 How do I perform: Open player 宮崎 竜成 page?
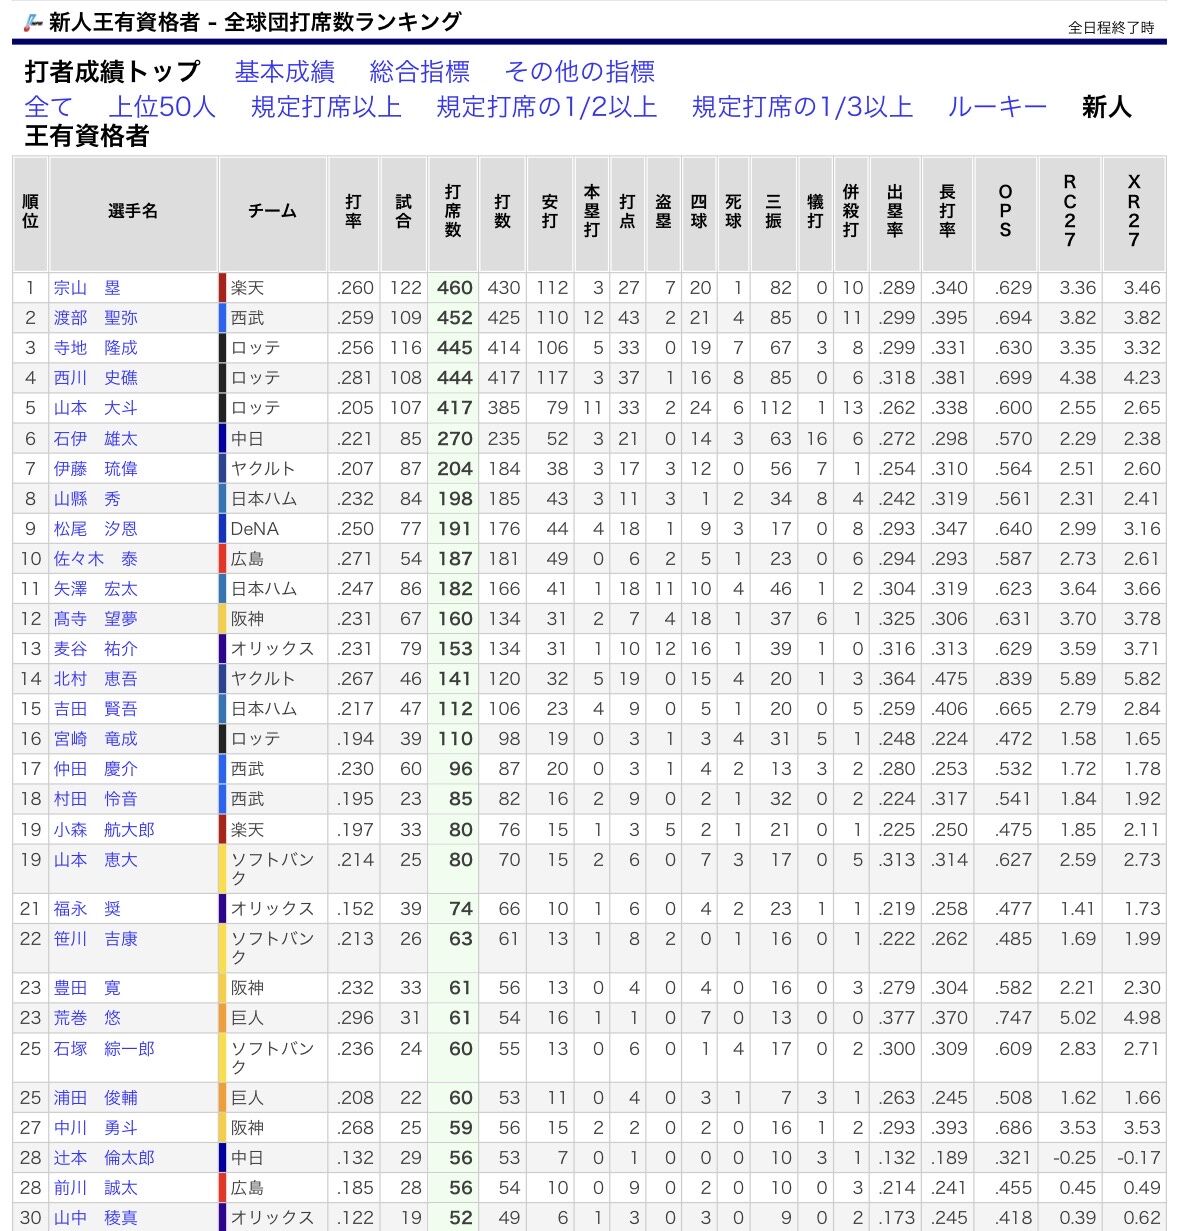coord(96,739)
